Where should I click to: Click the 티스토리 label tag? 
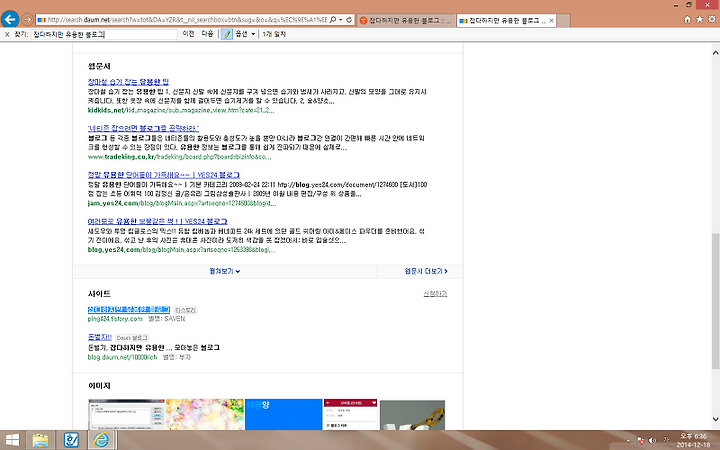pos(186,310)
